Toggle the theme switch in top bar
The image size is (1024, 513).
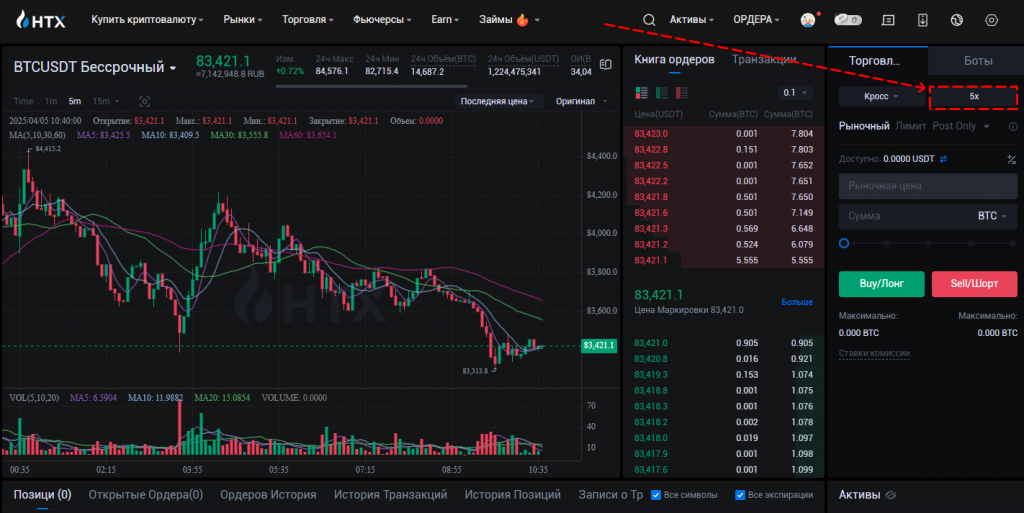click(848, 20)
